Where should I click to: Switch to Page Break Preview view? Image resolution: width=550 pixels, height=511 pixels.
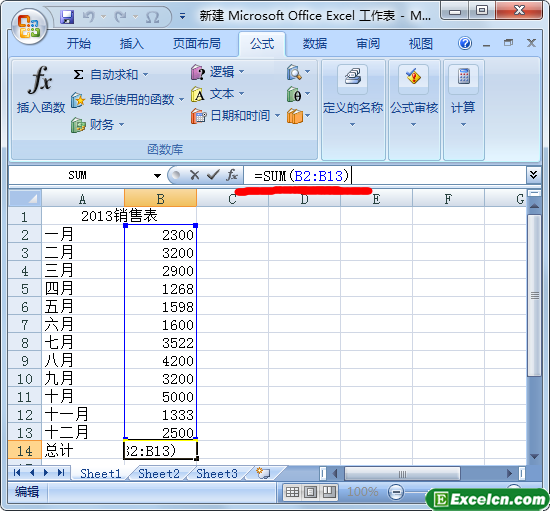pyautogui.click(x=329, y=492)
